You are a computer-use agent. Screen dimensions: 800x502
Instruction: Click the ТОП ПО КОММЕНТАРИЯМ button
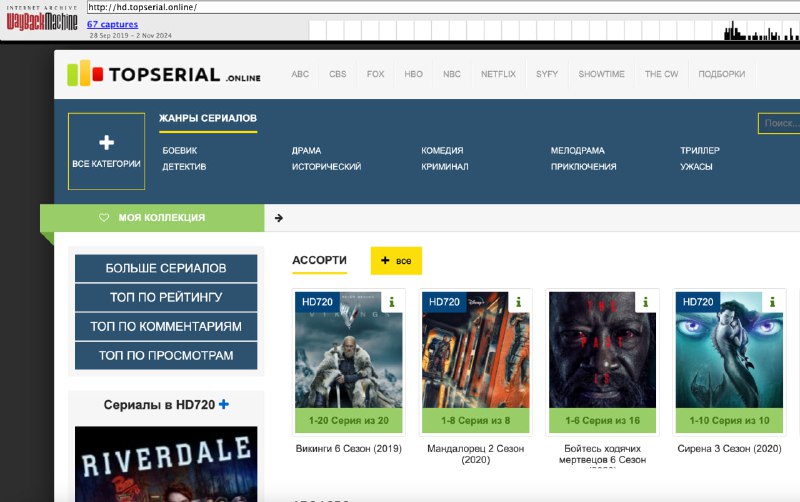point(166,327)
